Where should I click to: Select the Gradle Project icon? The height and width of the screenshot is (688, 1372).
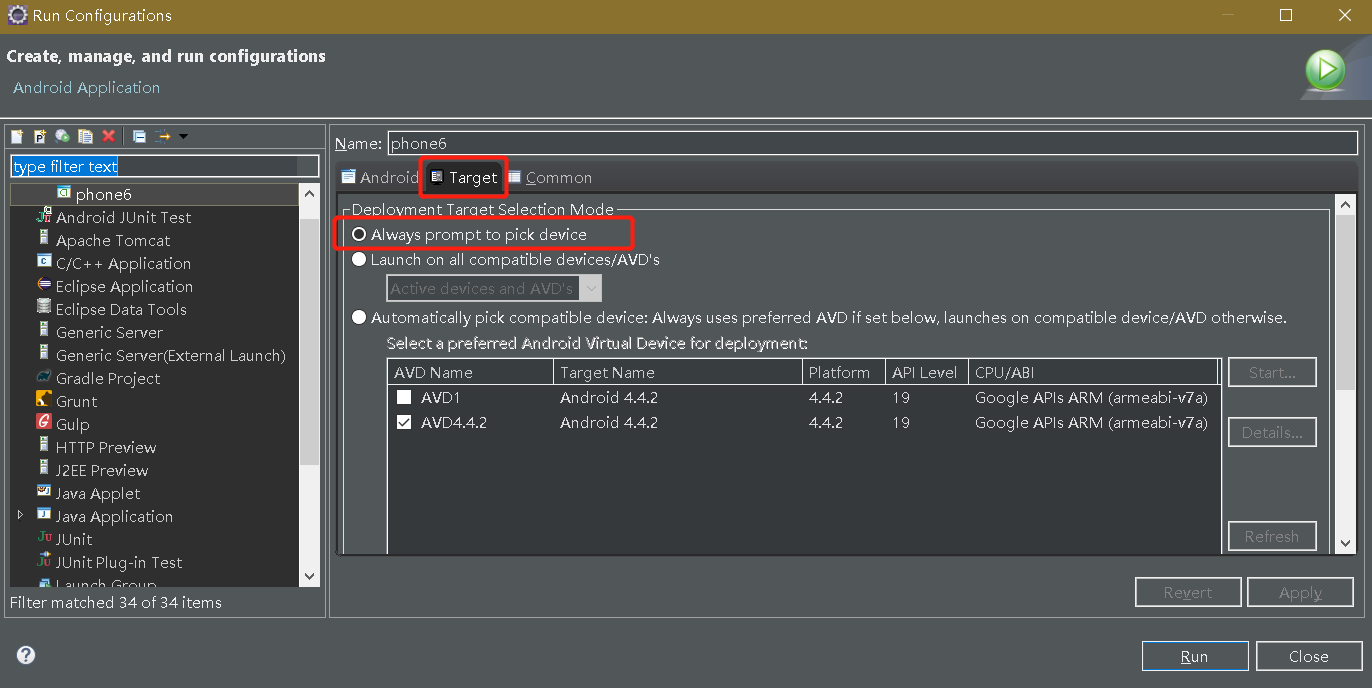(44, 377)
